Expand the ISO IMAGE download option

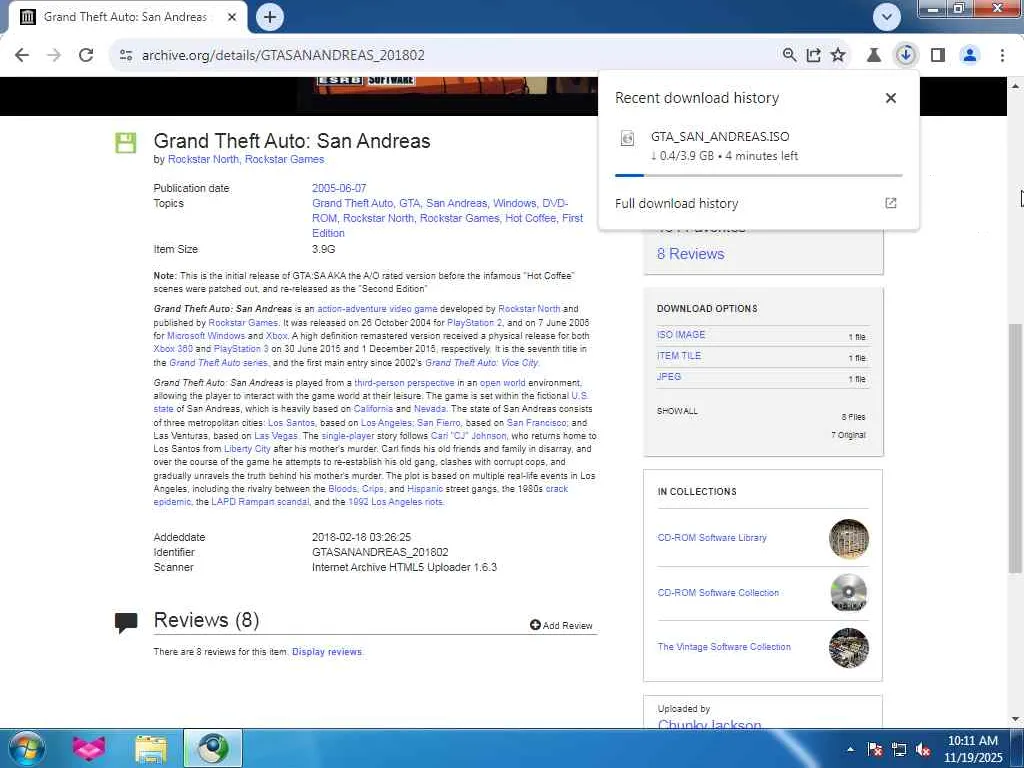point(681,334)
